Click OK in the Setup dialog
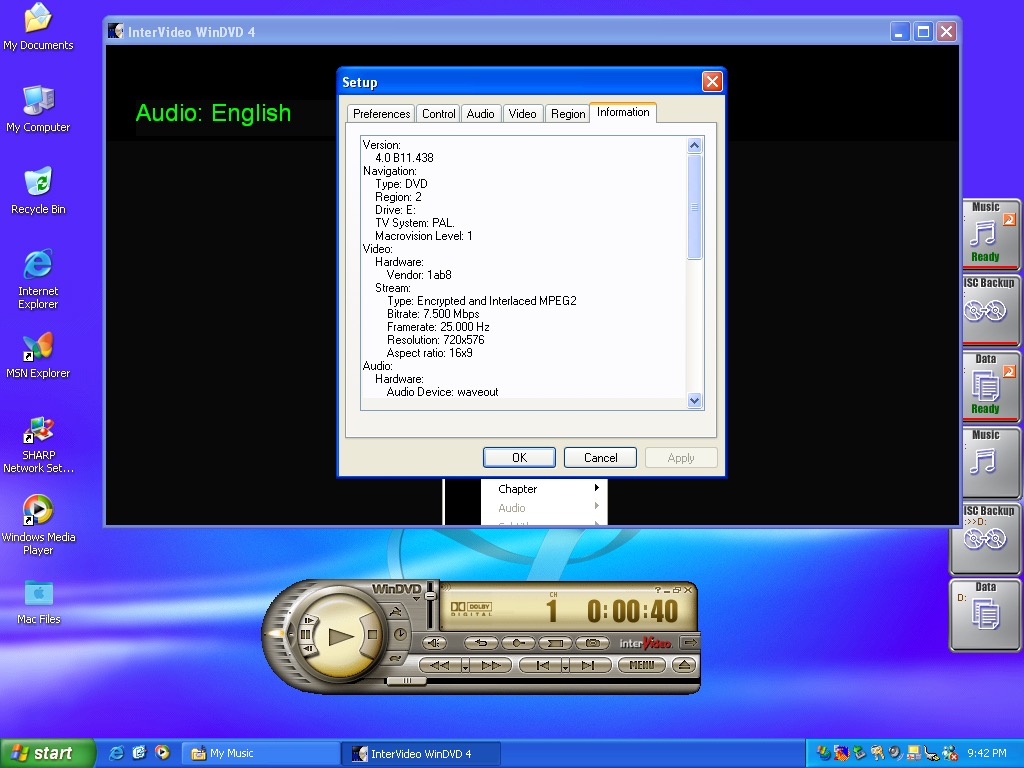This screenshot has height=768, width=1024. click(x=519, y=458)
